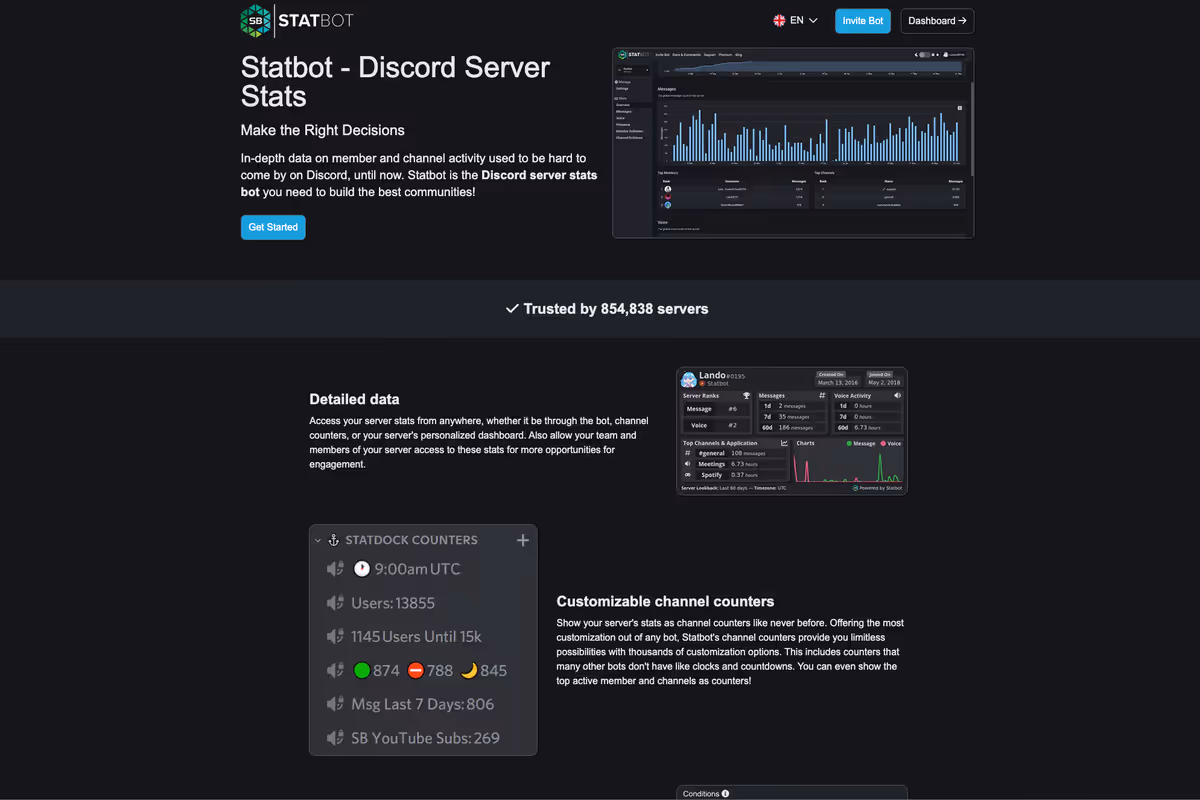The width and height of the screenshot is (1200, 800).
Task: Click voice icon beside 1145 Users Until 15k
Action: click(335, 637)
